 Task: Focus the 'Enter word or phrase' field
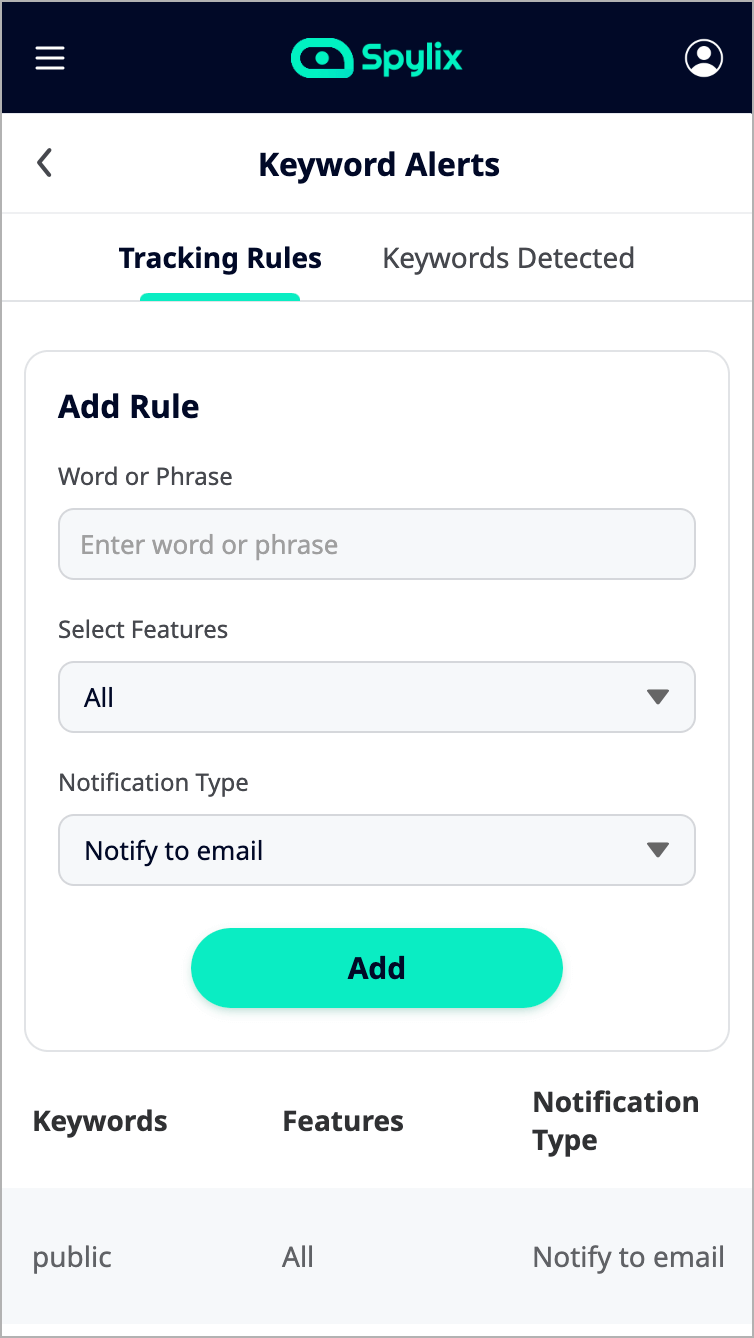(377, 545)
